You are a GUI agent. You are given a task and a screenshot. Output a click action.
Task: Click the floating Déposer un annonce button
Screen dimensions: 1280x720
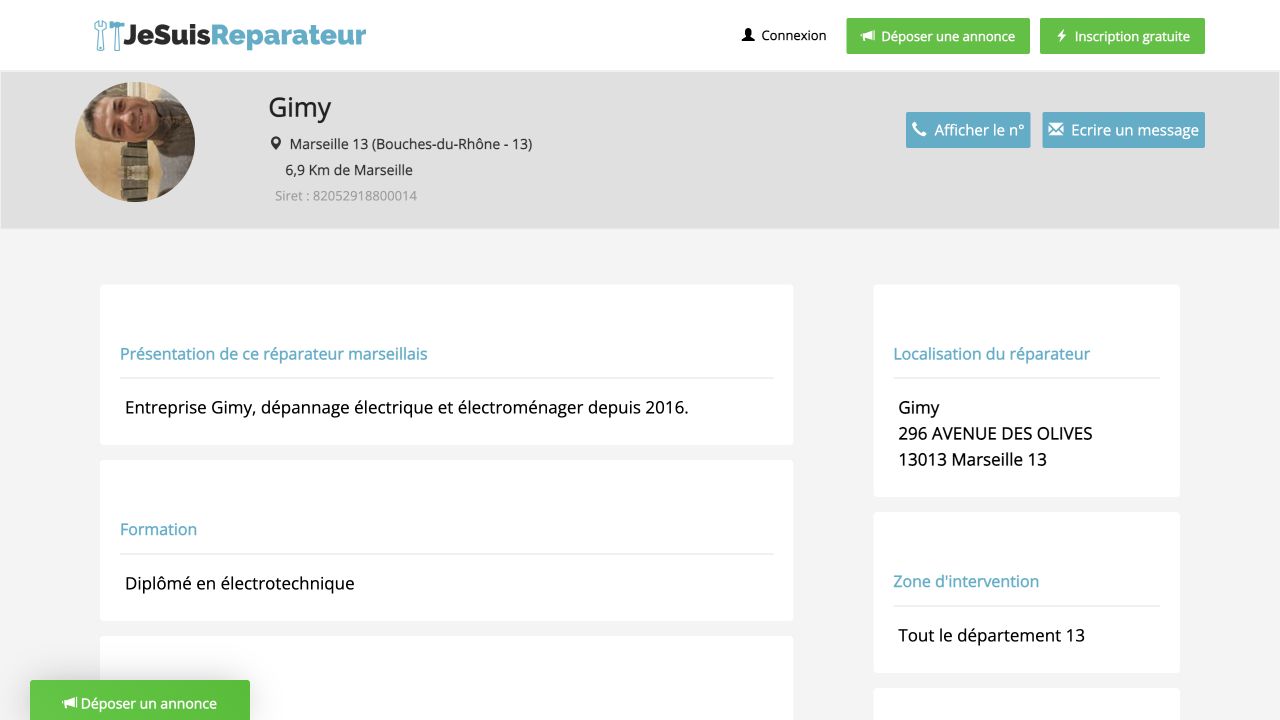pos(140,700)
